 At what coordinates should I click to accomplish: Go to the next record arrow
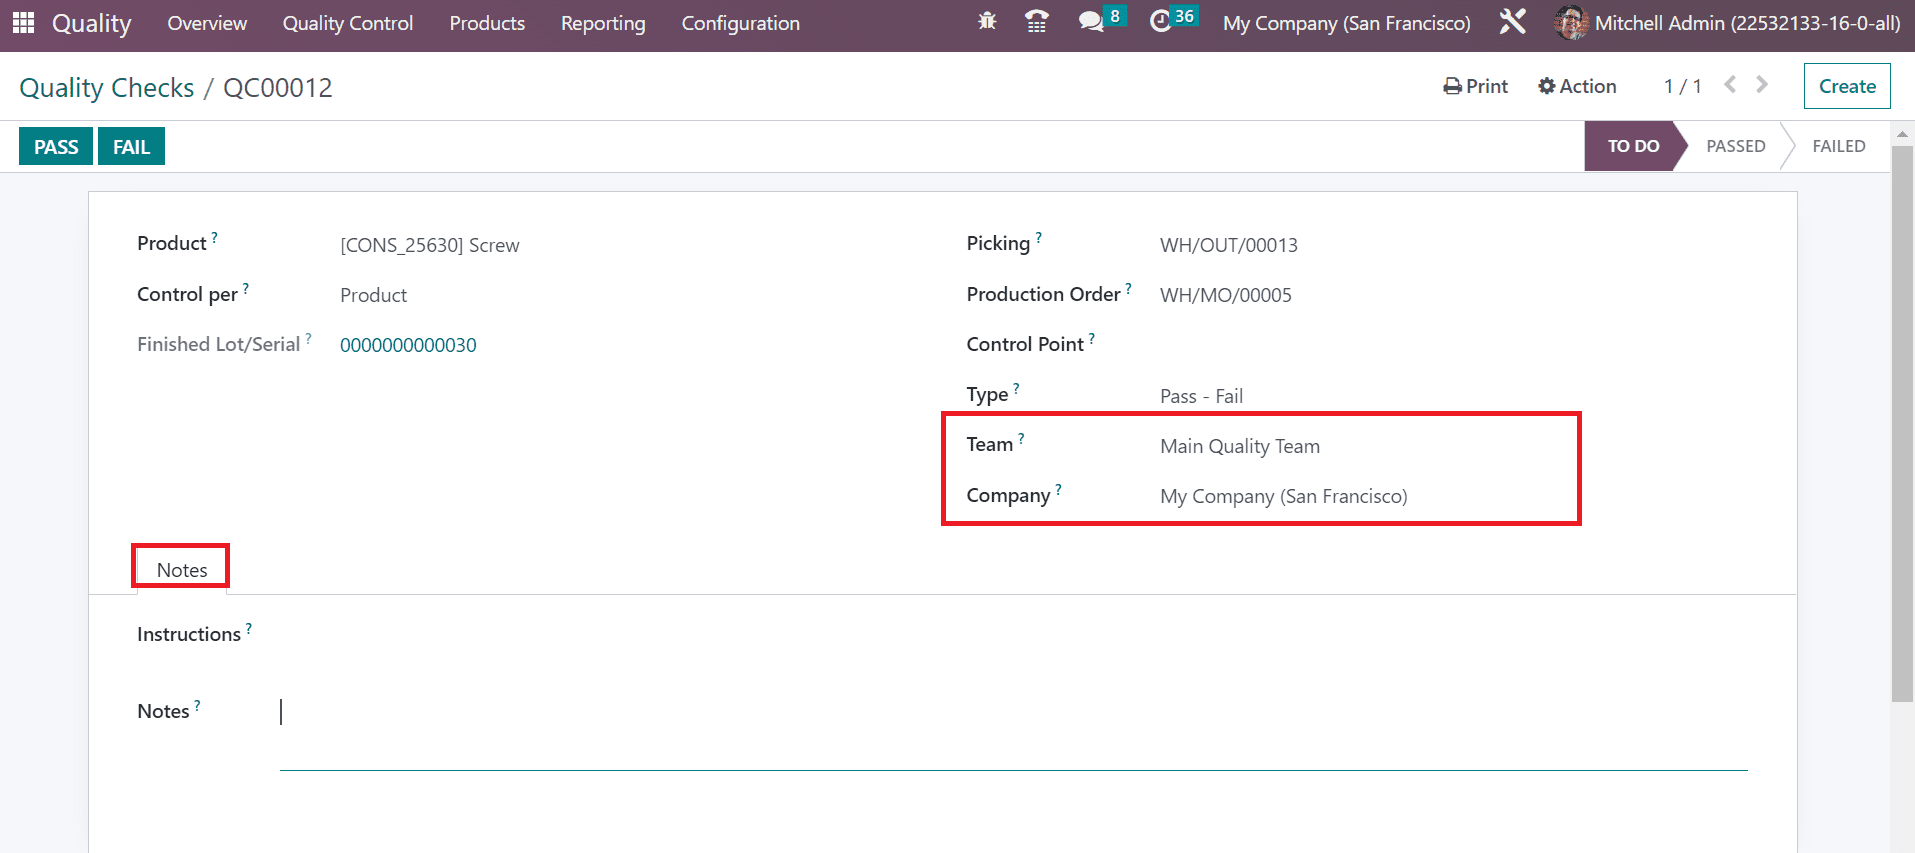click(x=1762, y=86)
